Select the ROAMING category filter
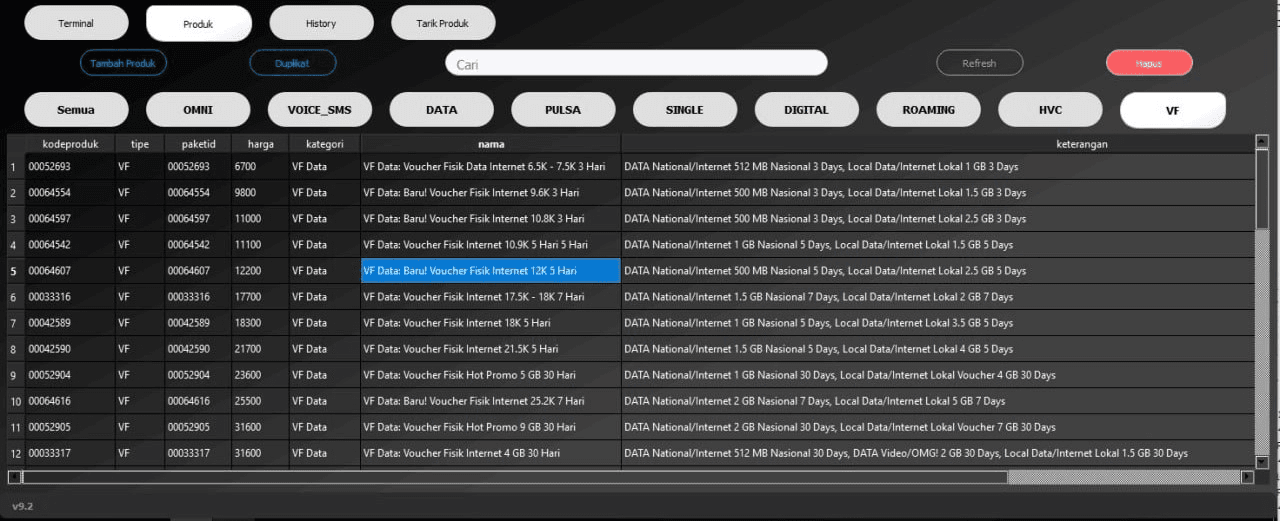The width and height of the screenshot is (1280, 521). pos(928,110)
